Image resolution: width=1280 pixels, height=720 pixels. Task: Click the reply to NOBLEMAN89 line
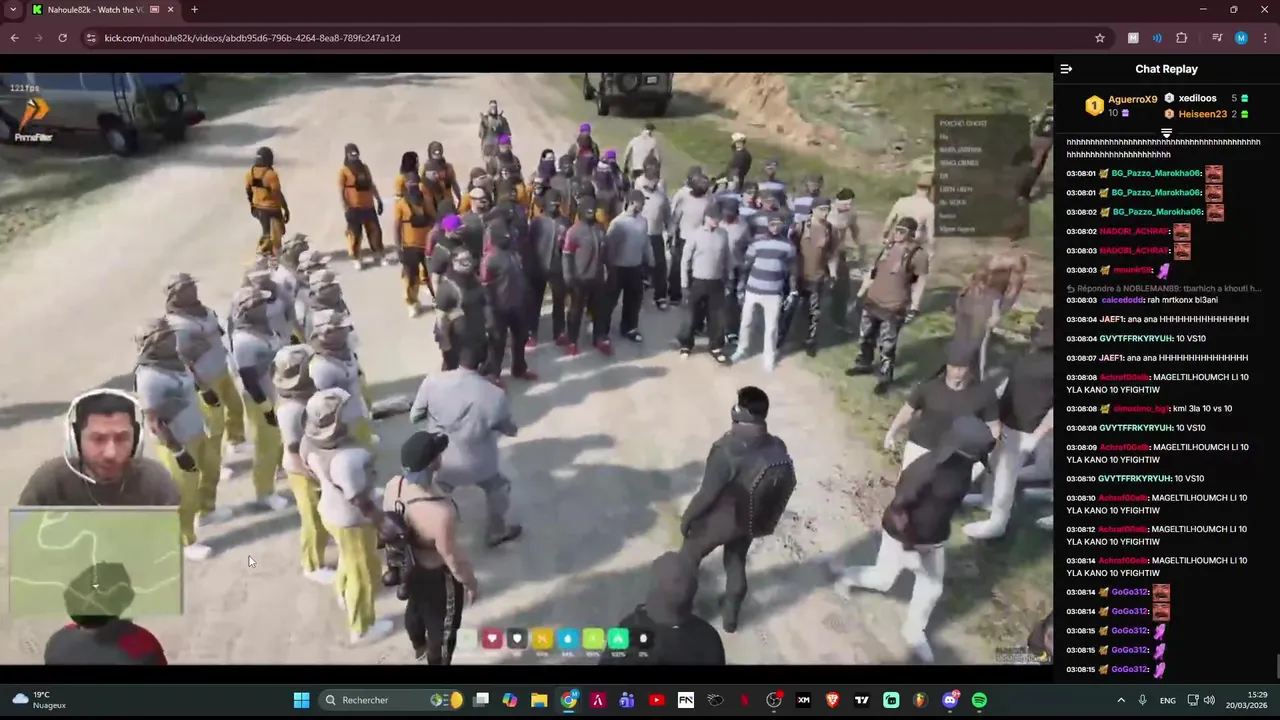(x=1164, y=288)
